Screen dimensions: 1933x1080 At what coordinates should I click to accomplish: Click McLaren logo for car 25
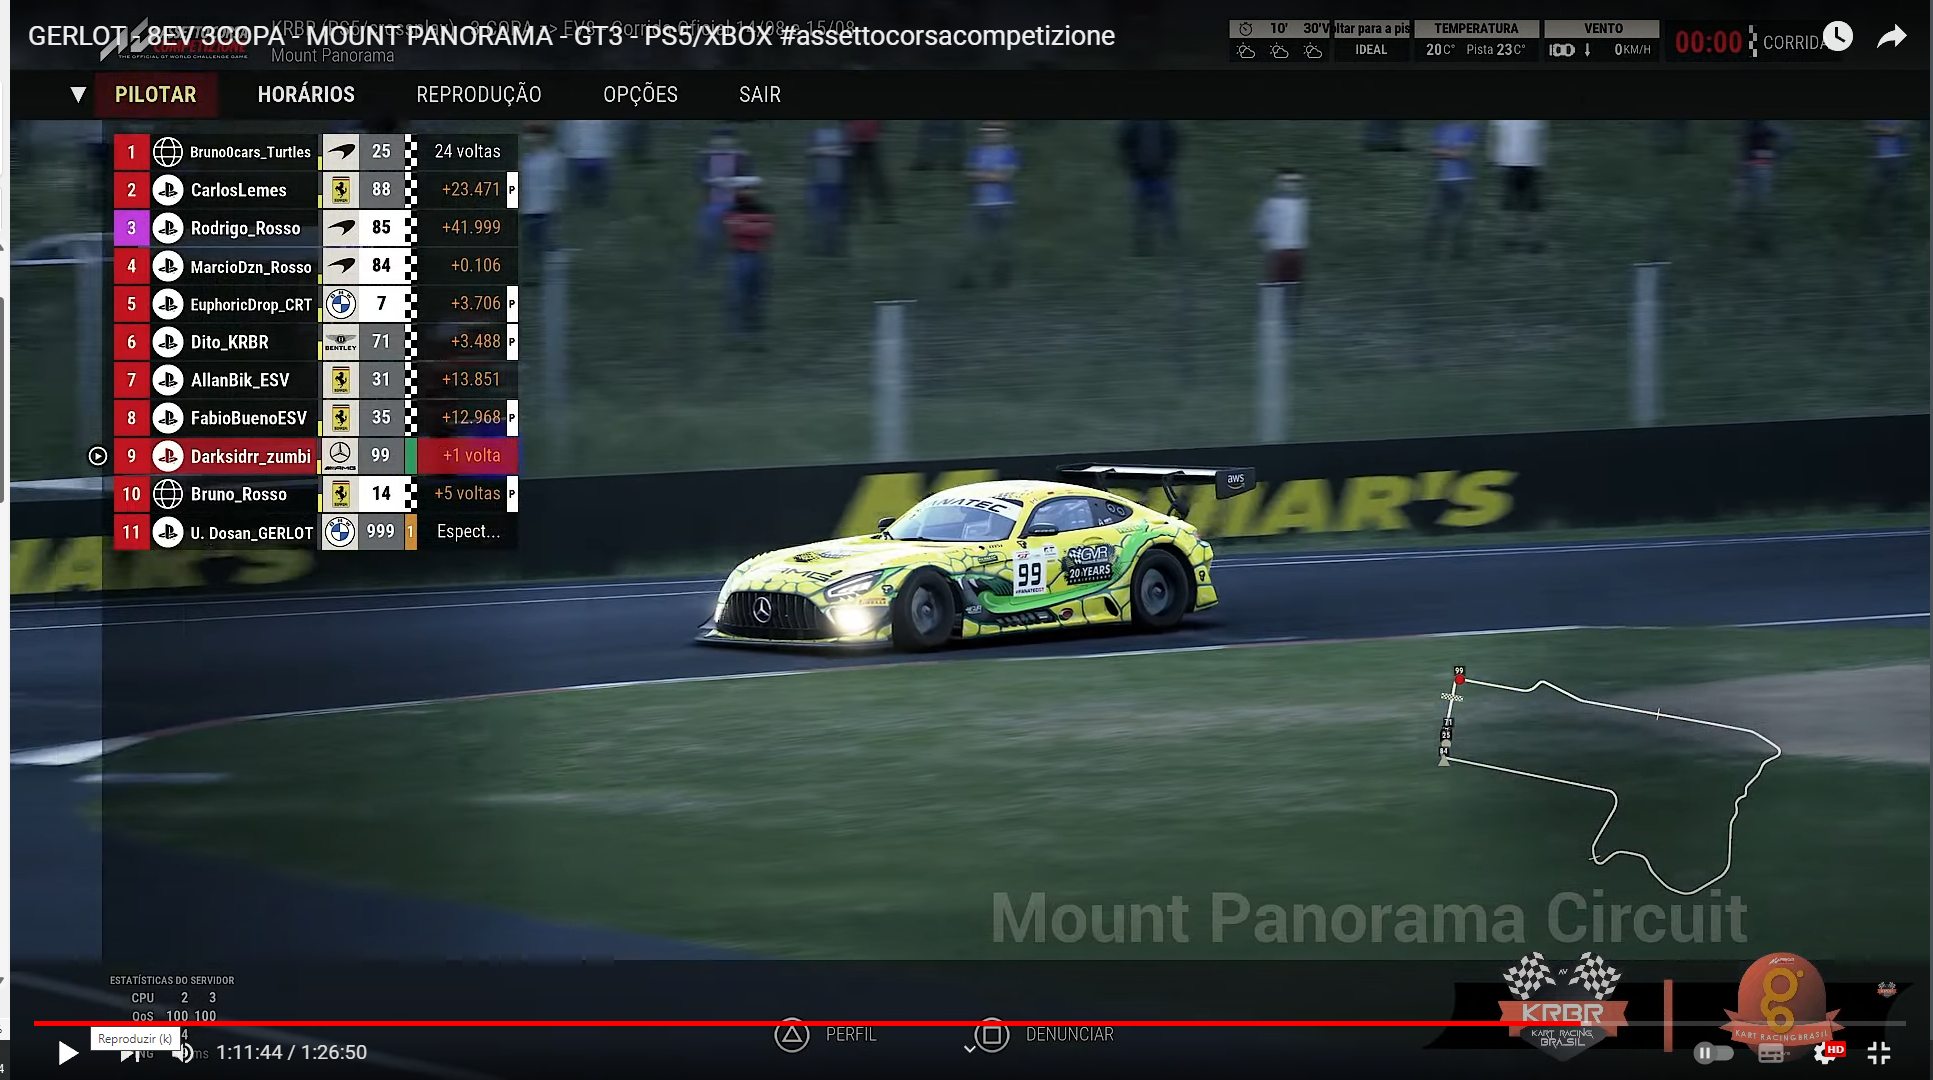[x=341, y=152]
